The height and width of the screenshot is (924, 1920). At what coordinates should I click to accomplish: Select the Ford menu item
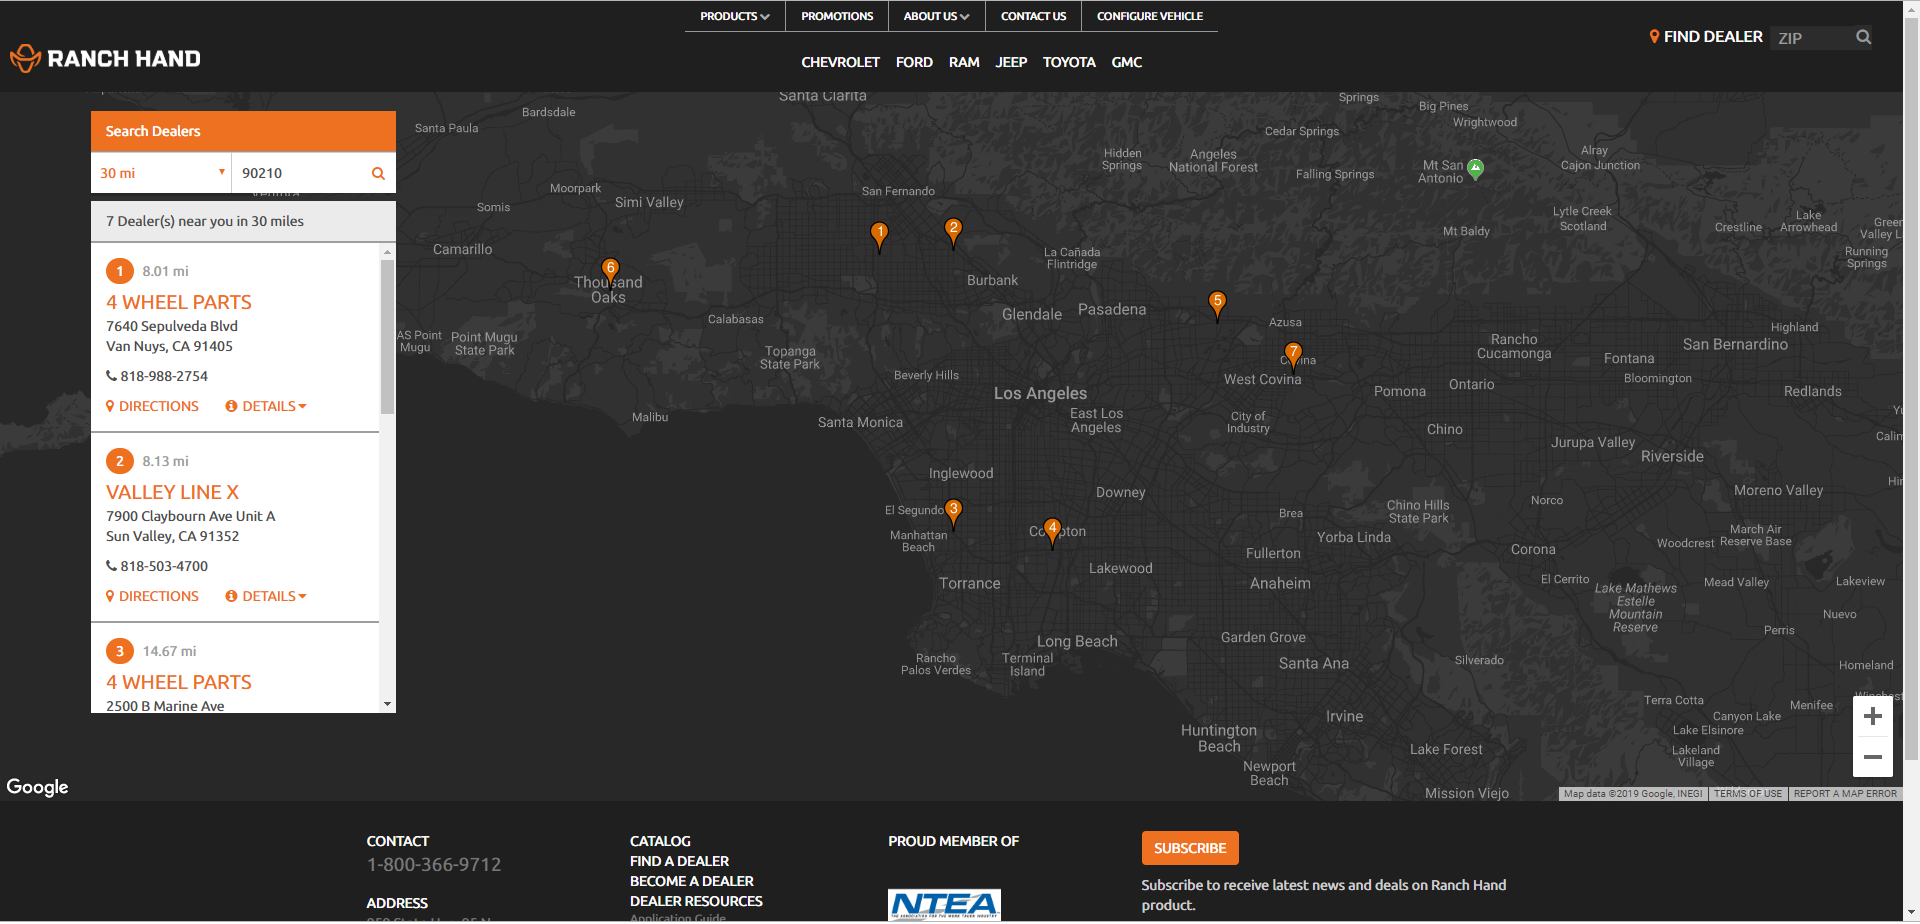pos(914,62)
